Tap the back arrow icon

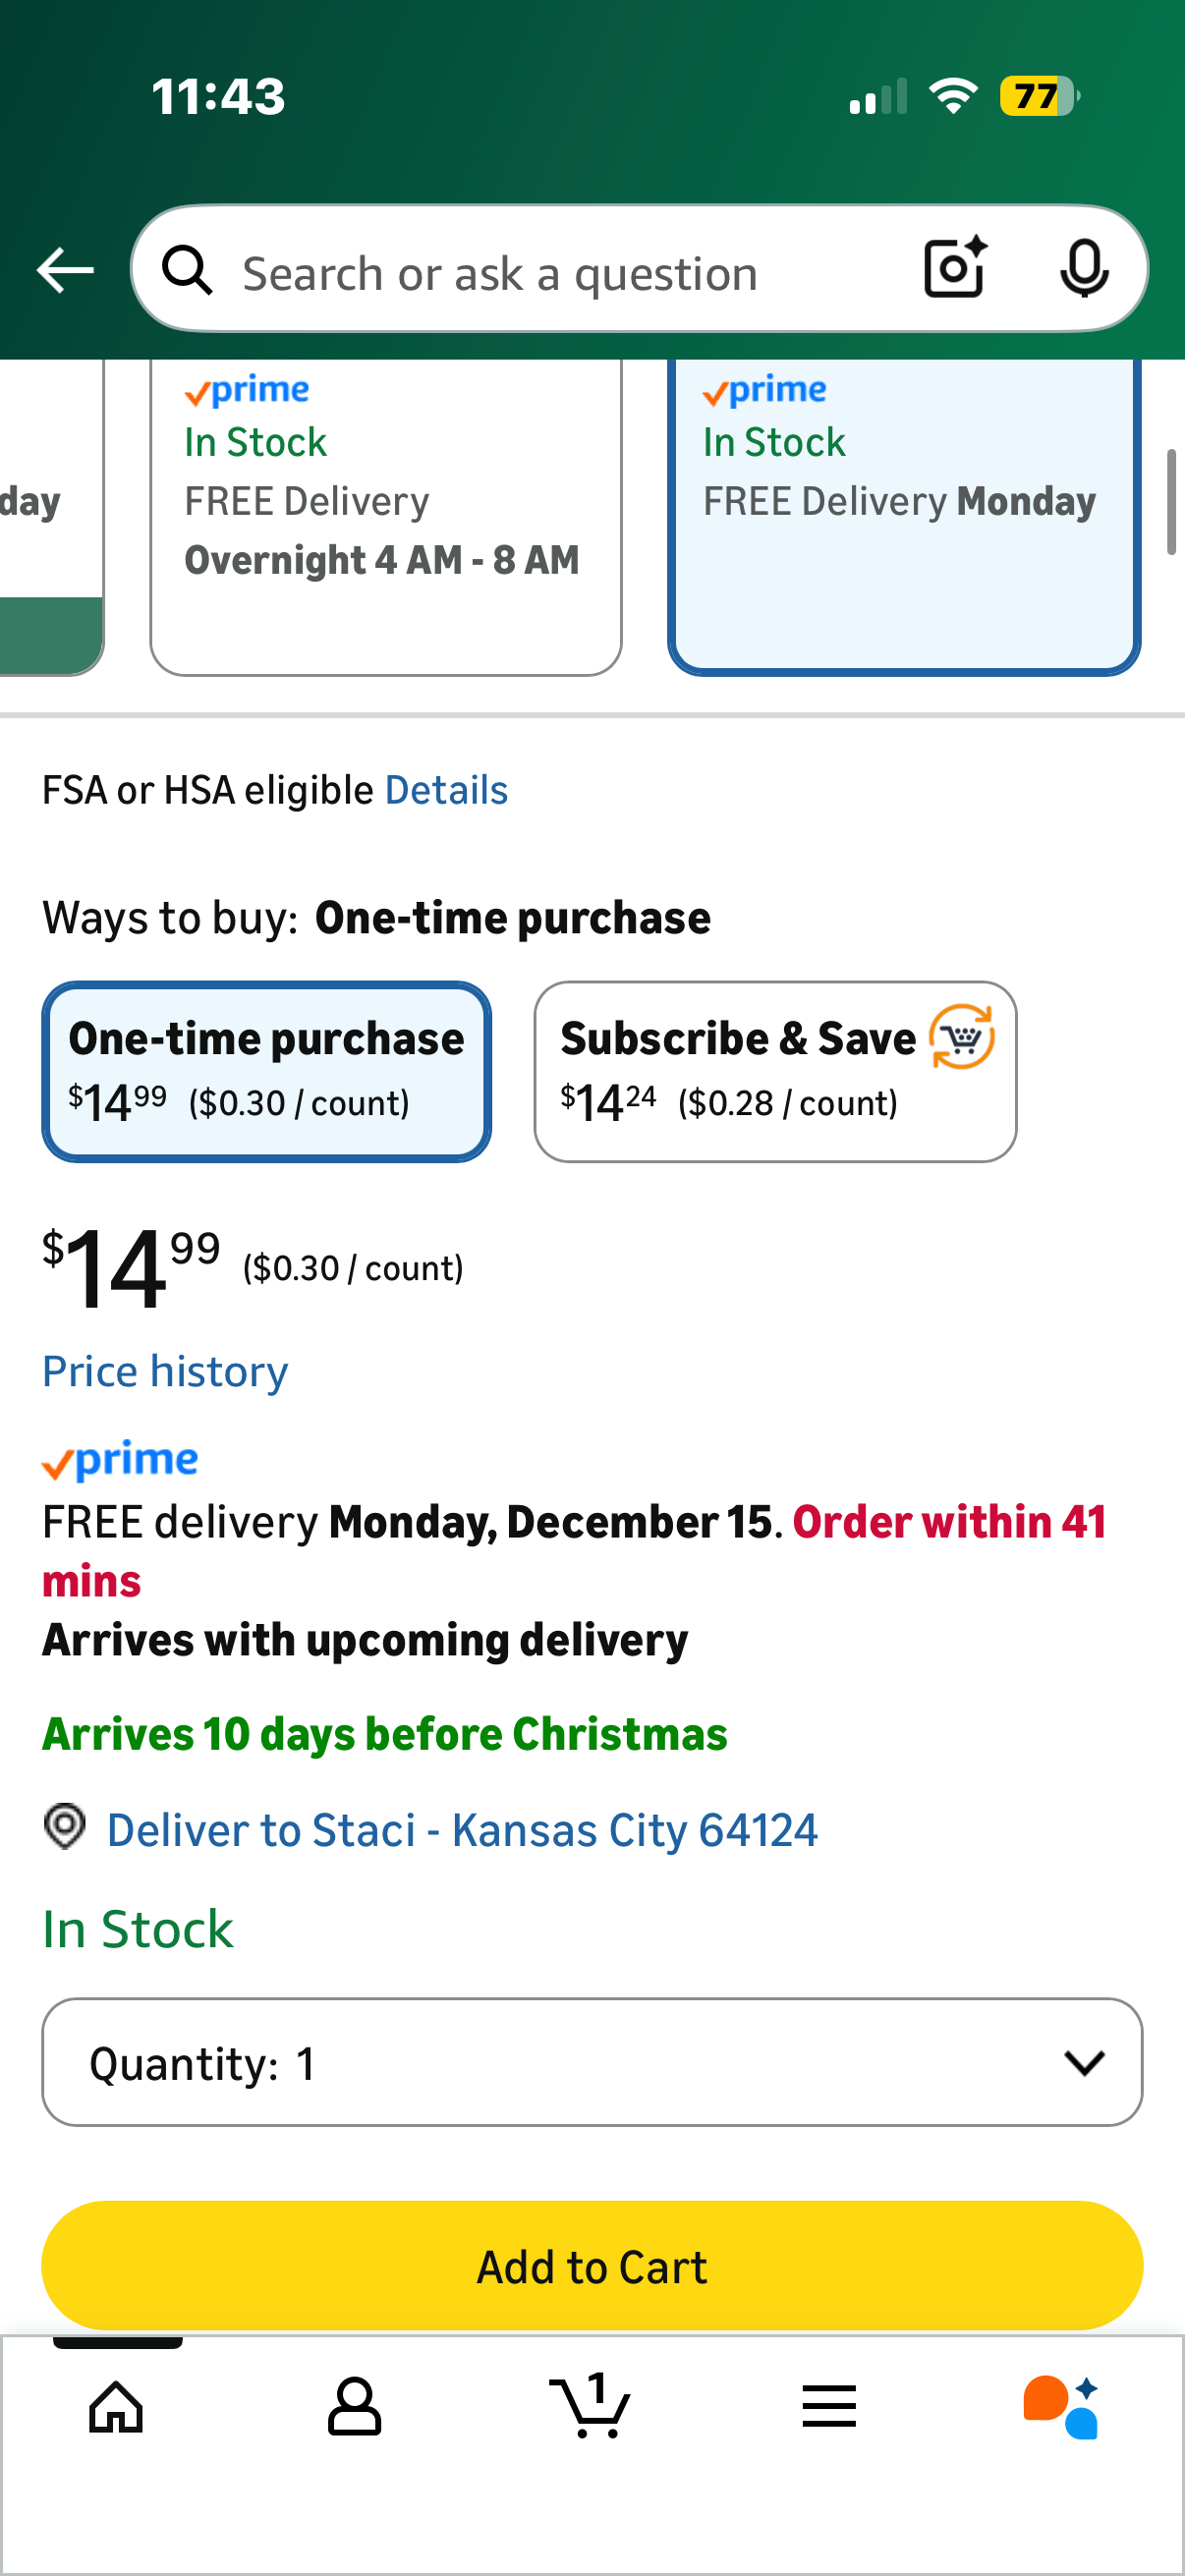[65, 270]
